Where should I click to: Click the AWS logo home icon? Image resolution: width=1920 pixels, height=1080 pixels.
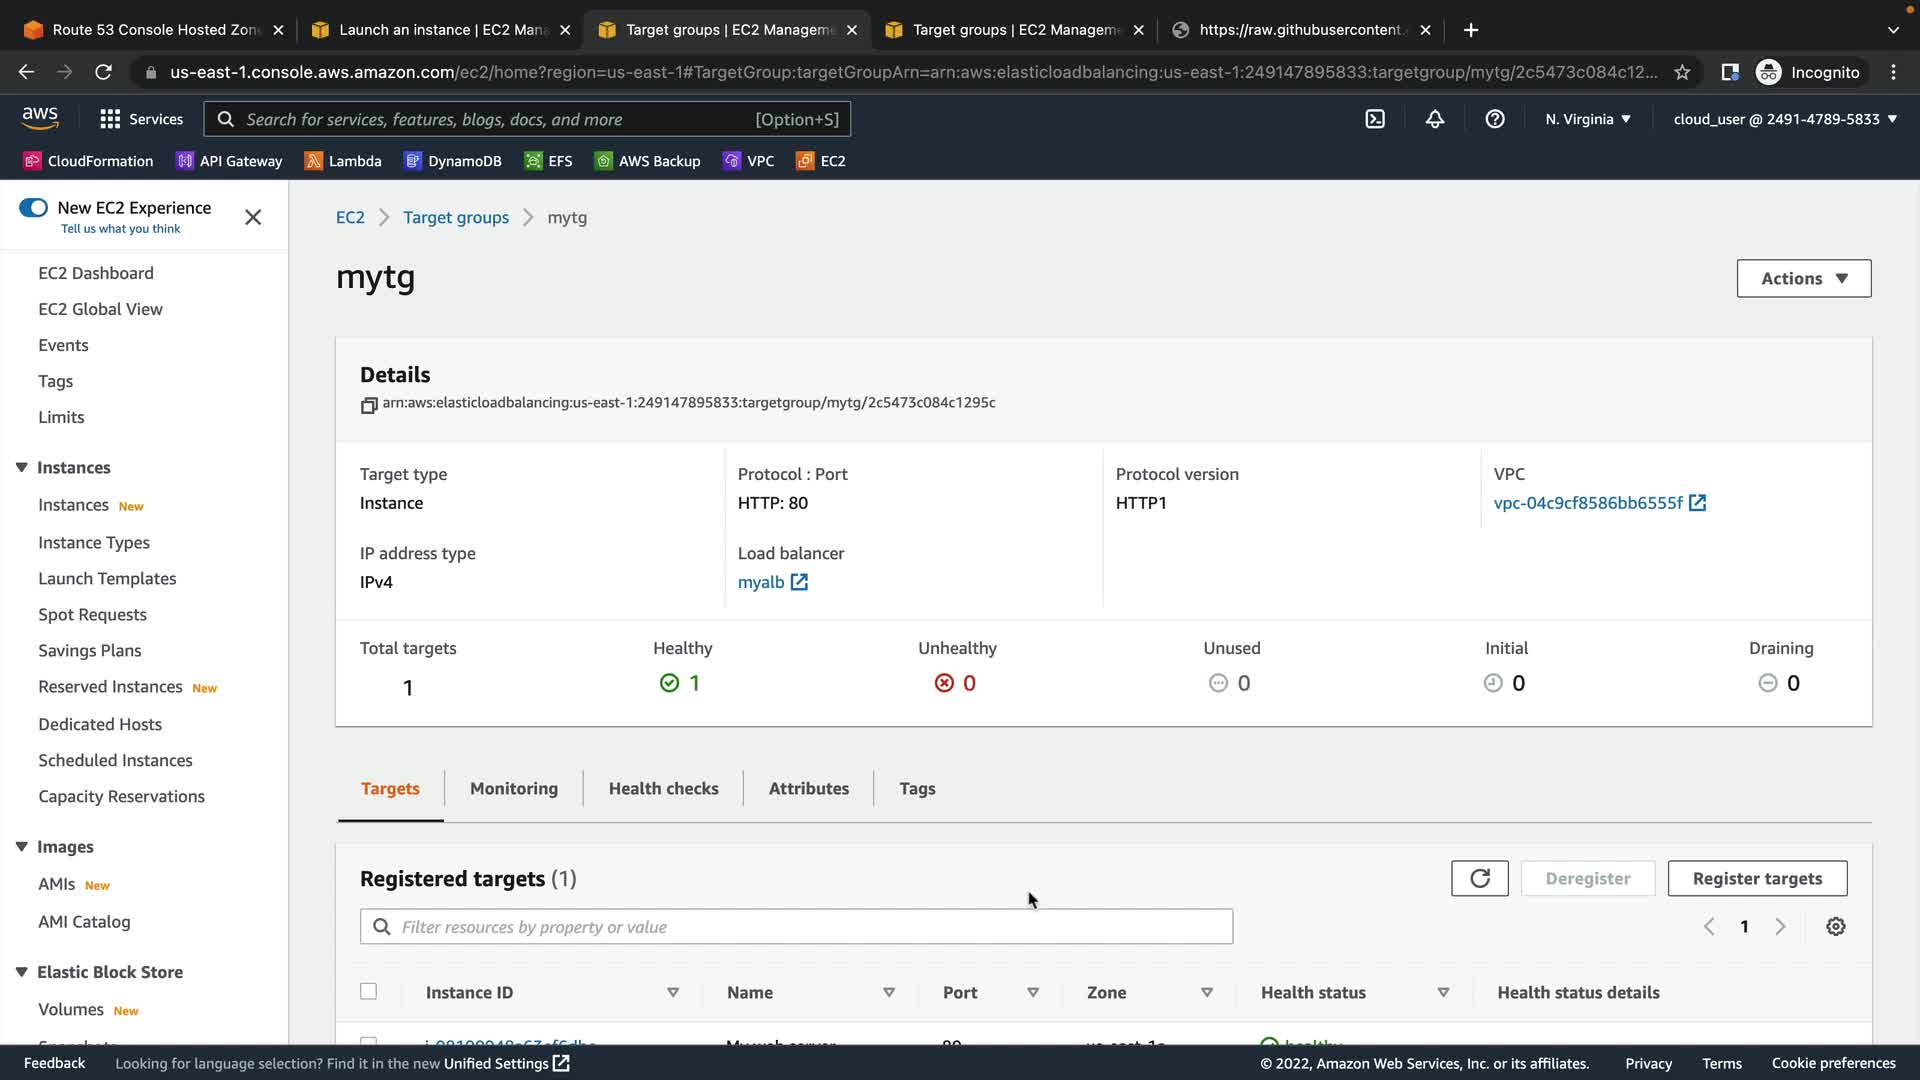(40, 118)
